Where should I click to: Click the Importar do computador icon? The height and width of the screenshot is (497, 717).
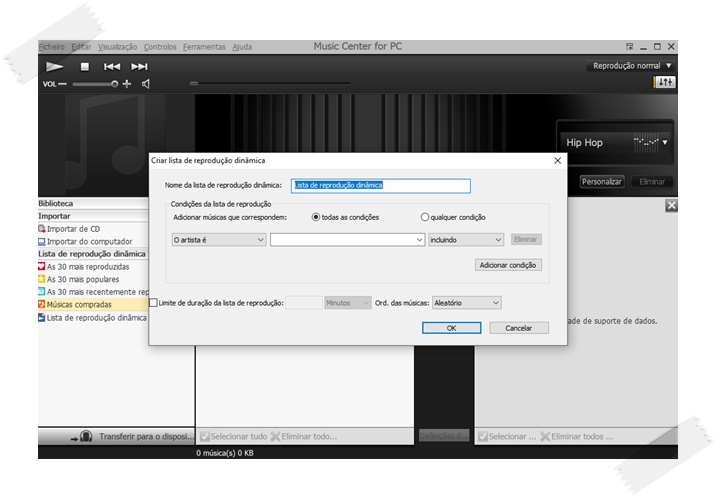tap(42, 241)
